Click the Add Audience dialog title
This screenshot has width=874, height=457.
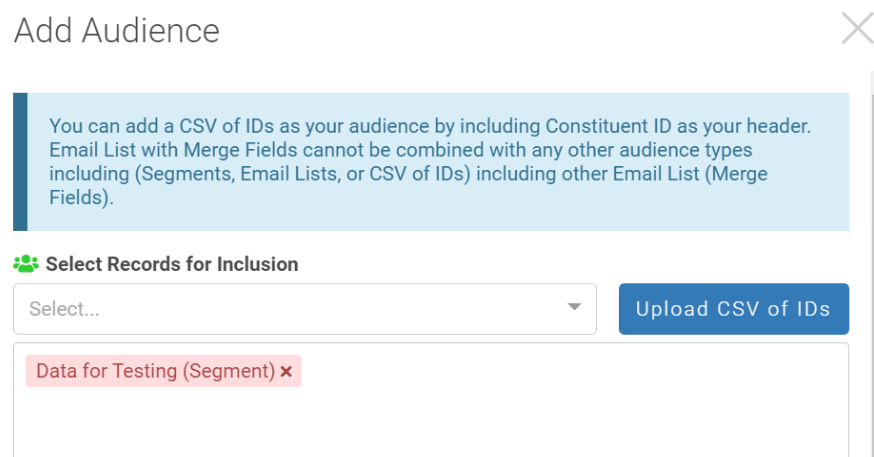tap(116, 30)
